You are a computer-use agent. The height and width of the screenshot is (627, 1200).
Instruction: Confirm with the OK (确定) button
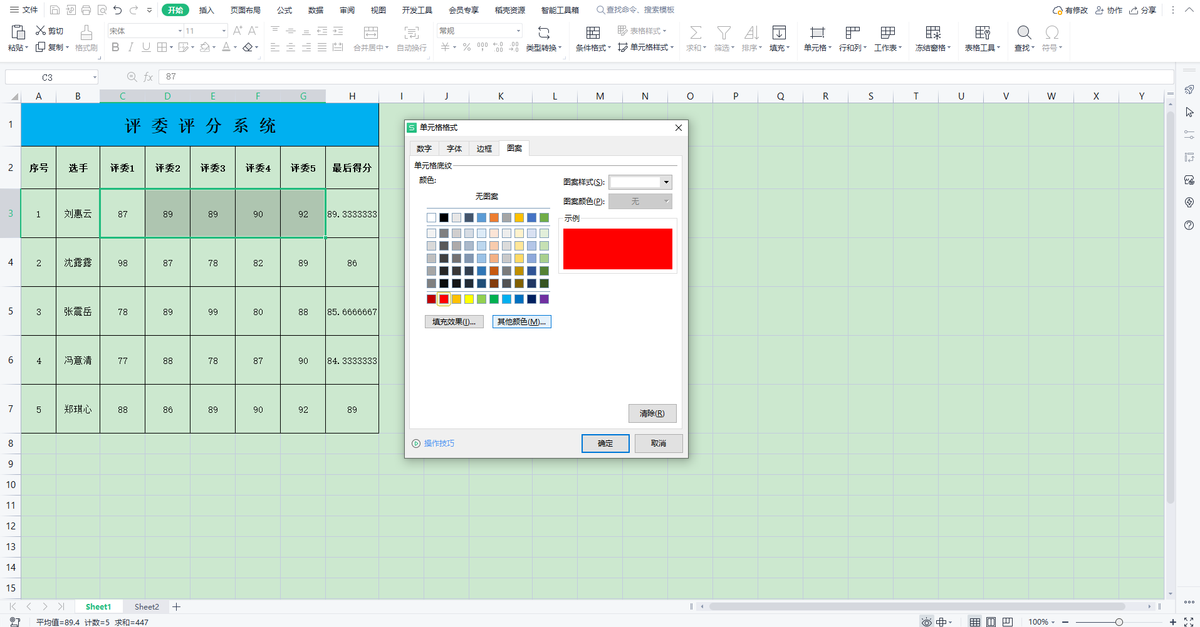[606, 443]
